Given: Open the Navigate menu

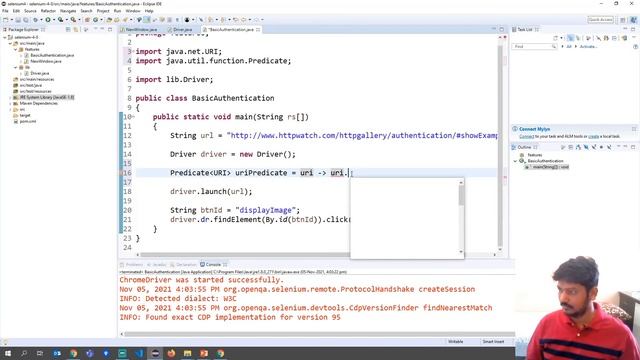Looking at the screenshot, I should pyautogui.click(x=68, y=11).
